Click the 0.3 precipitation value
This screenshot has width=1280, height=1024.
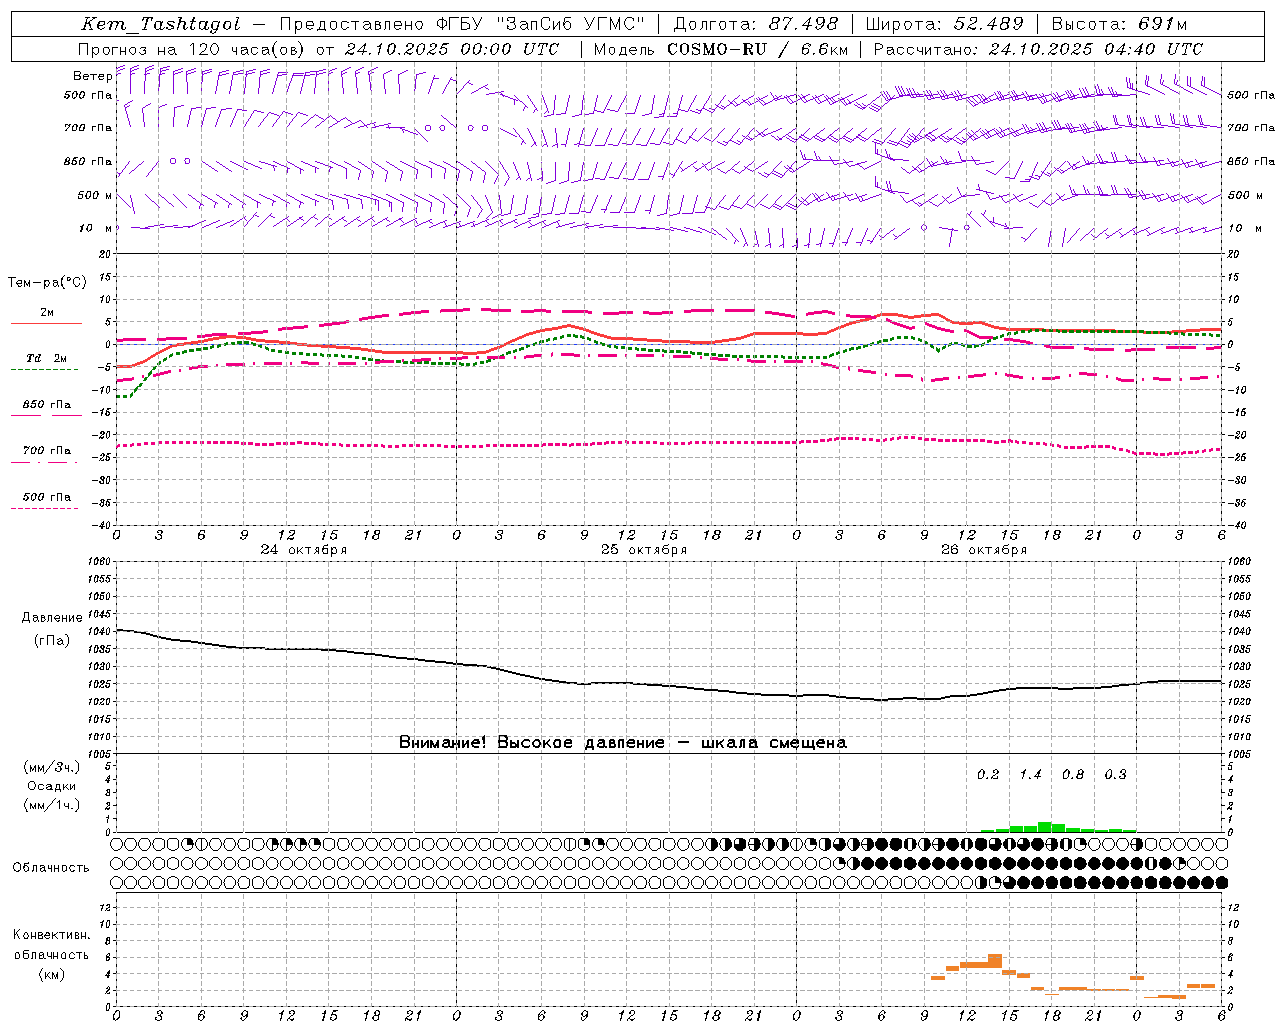pos(1115,775)
